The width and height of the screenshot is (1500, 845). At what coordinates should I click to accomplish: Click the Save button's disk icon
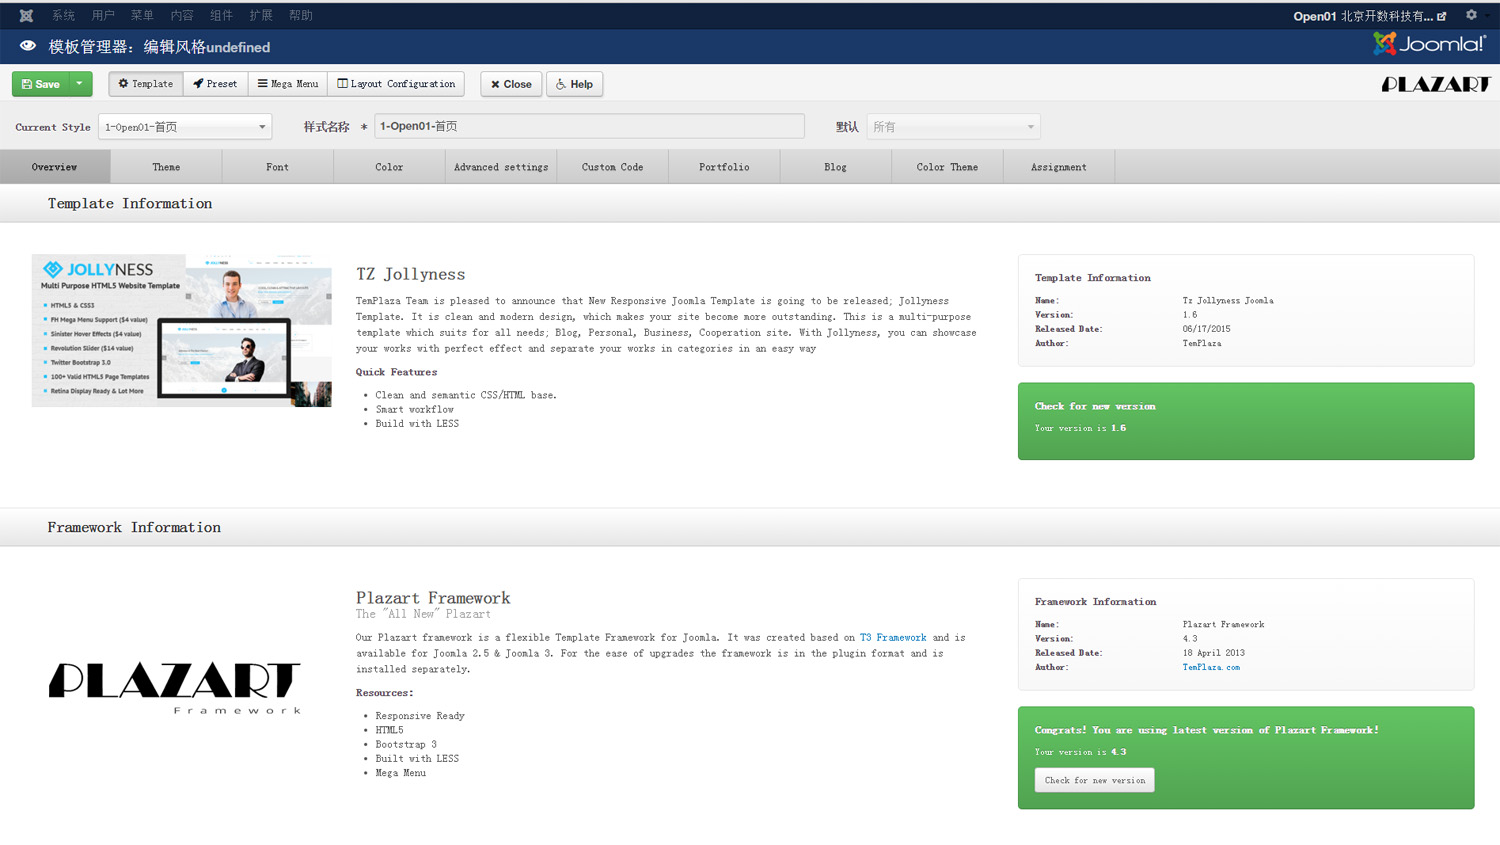[27, 84]
